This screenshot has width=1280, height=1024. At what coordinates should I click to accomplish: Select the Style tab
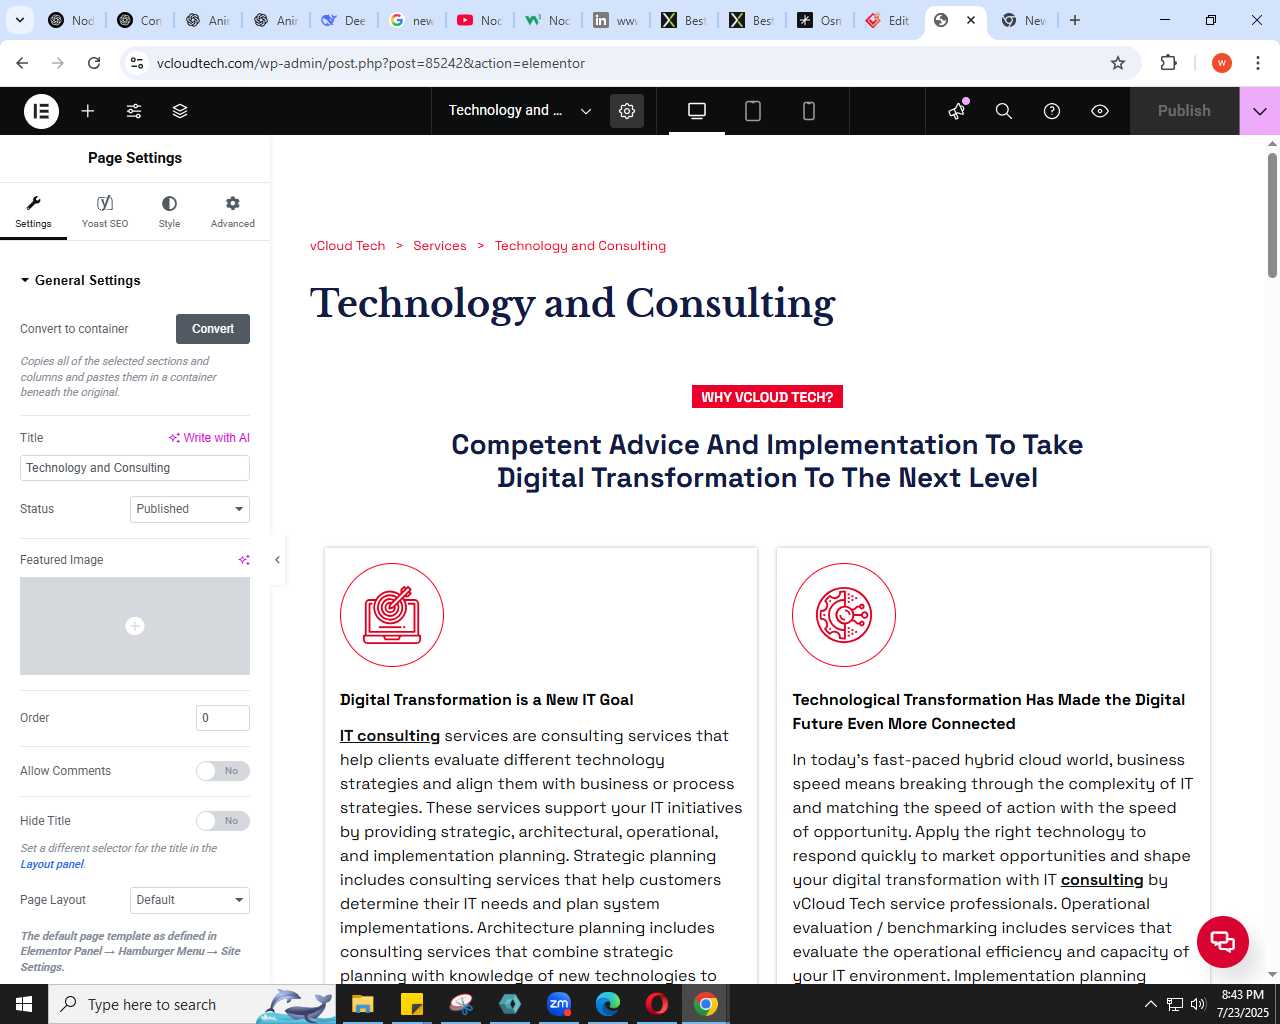point(169,212)
